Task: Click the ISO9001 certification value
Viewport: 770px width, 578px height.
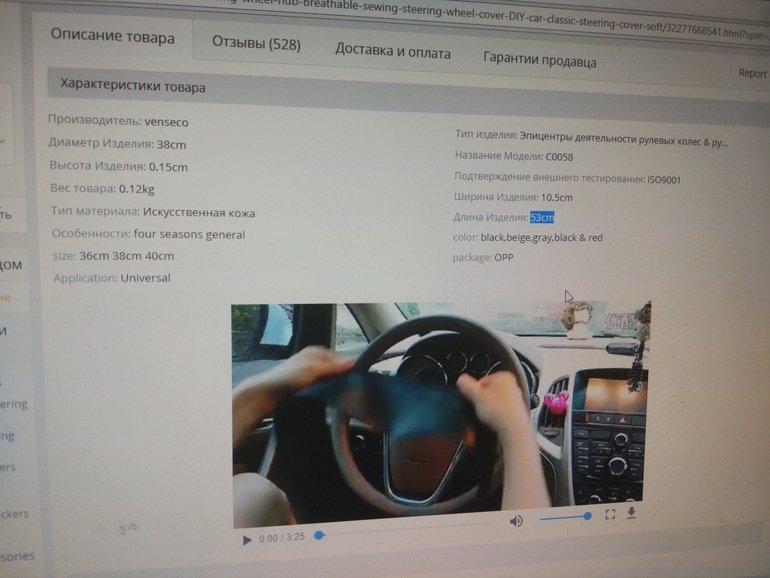Action: click(664, 179)
